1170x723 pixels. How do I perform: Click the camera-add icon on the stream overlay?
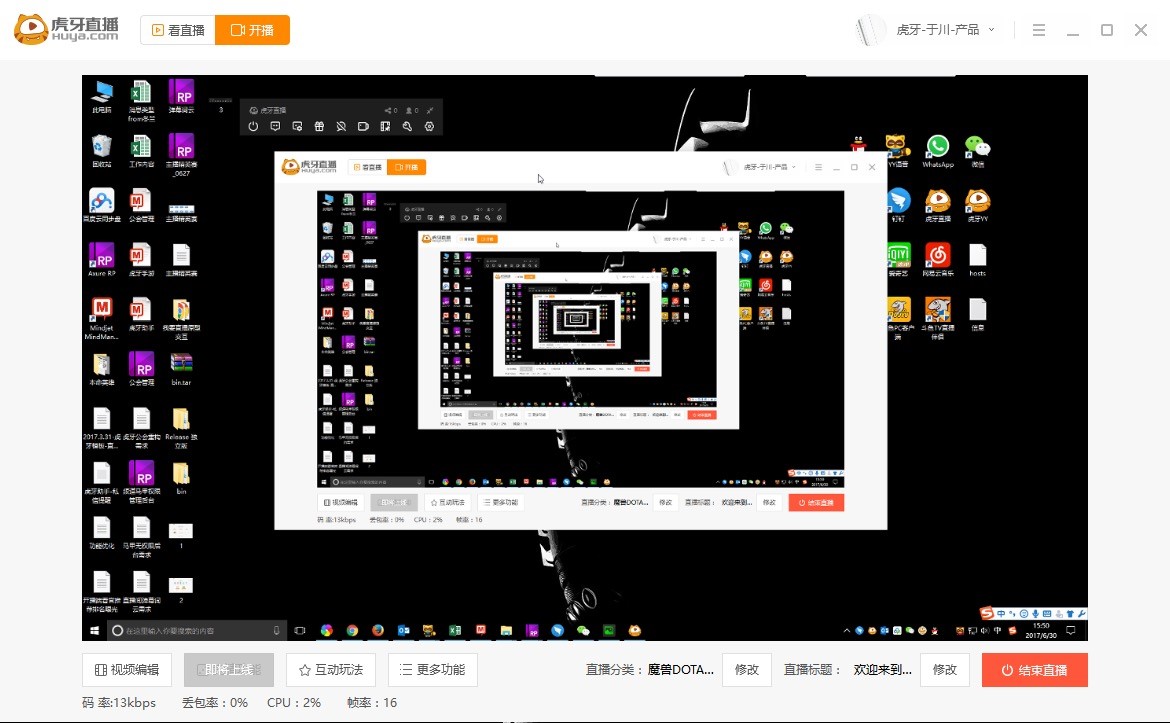click(297, 126)
